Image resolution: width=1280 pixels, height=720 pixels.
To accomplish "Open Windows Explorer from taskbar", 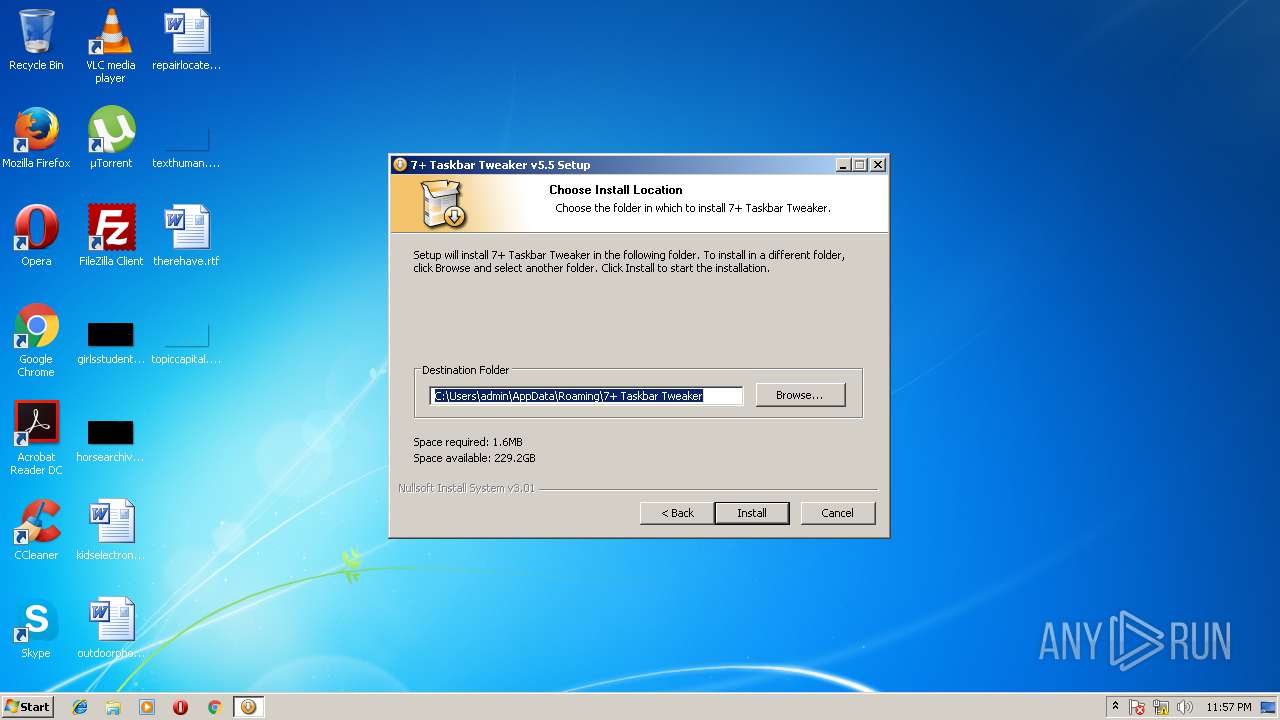I will coord(113,707).
